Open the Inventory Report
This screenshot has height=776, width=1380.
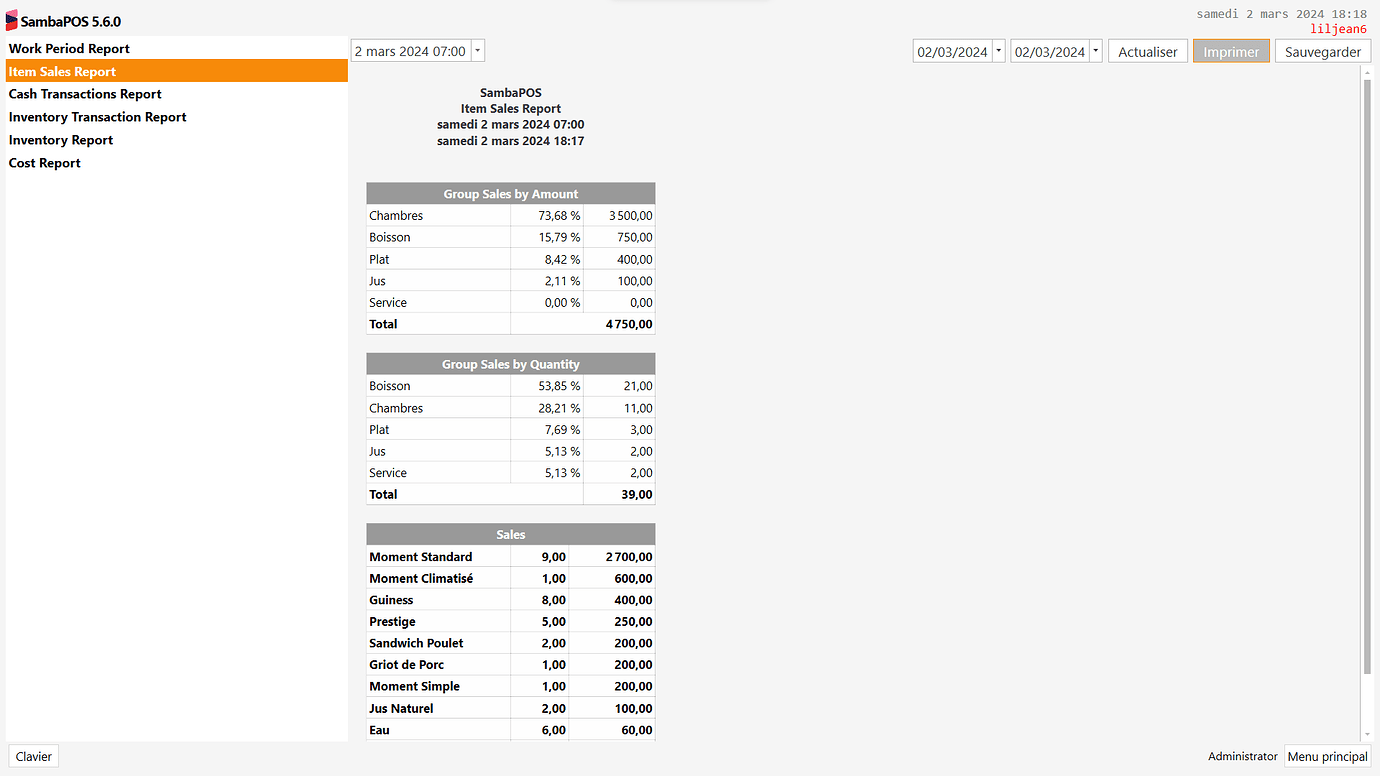point(60,139)
